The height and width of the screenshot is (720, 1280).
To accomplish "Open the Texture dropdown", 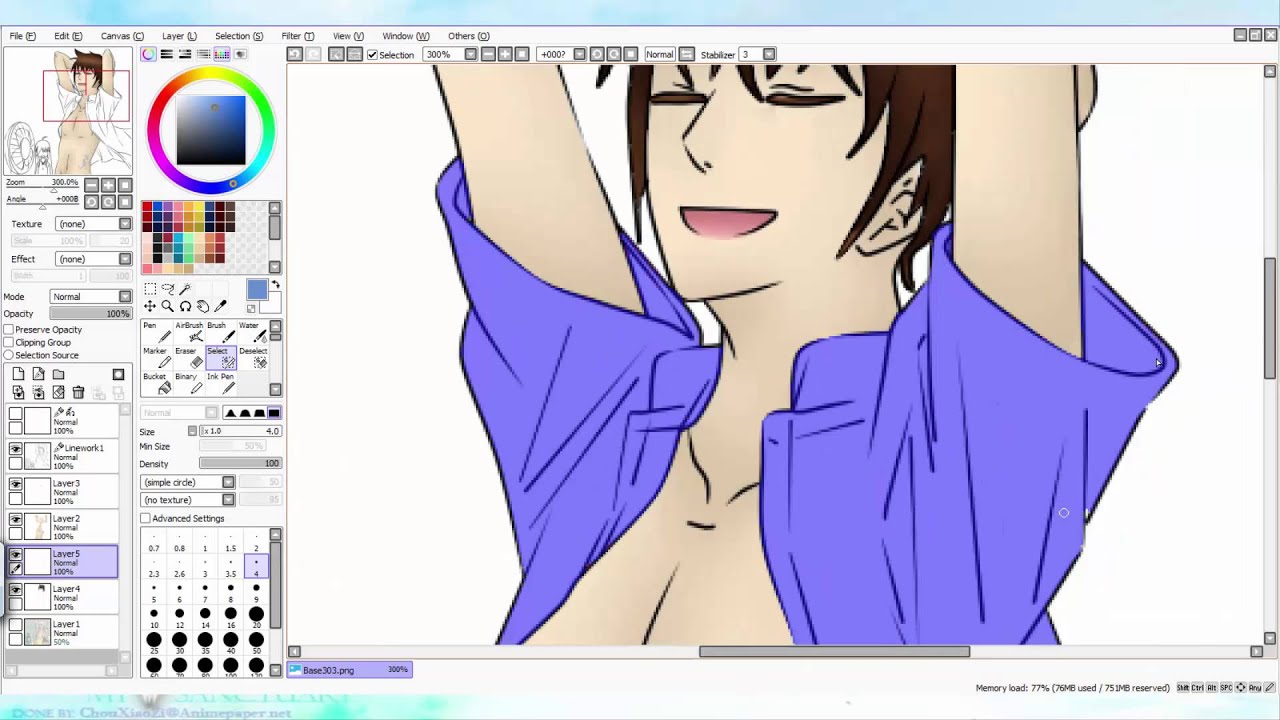I will (93, 224).
